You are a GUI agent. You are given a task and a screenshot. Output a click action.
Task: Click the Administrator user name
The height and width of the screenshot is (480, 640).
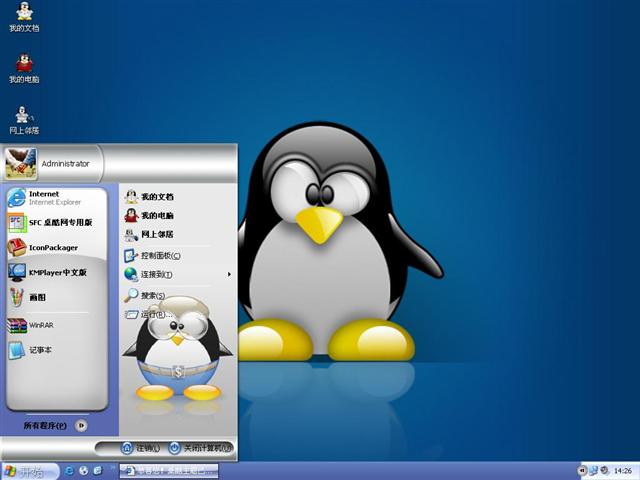[x=65, y=164]
